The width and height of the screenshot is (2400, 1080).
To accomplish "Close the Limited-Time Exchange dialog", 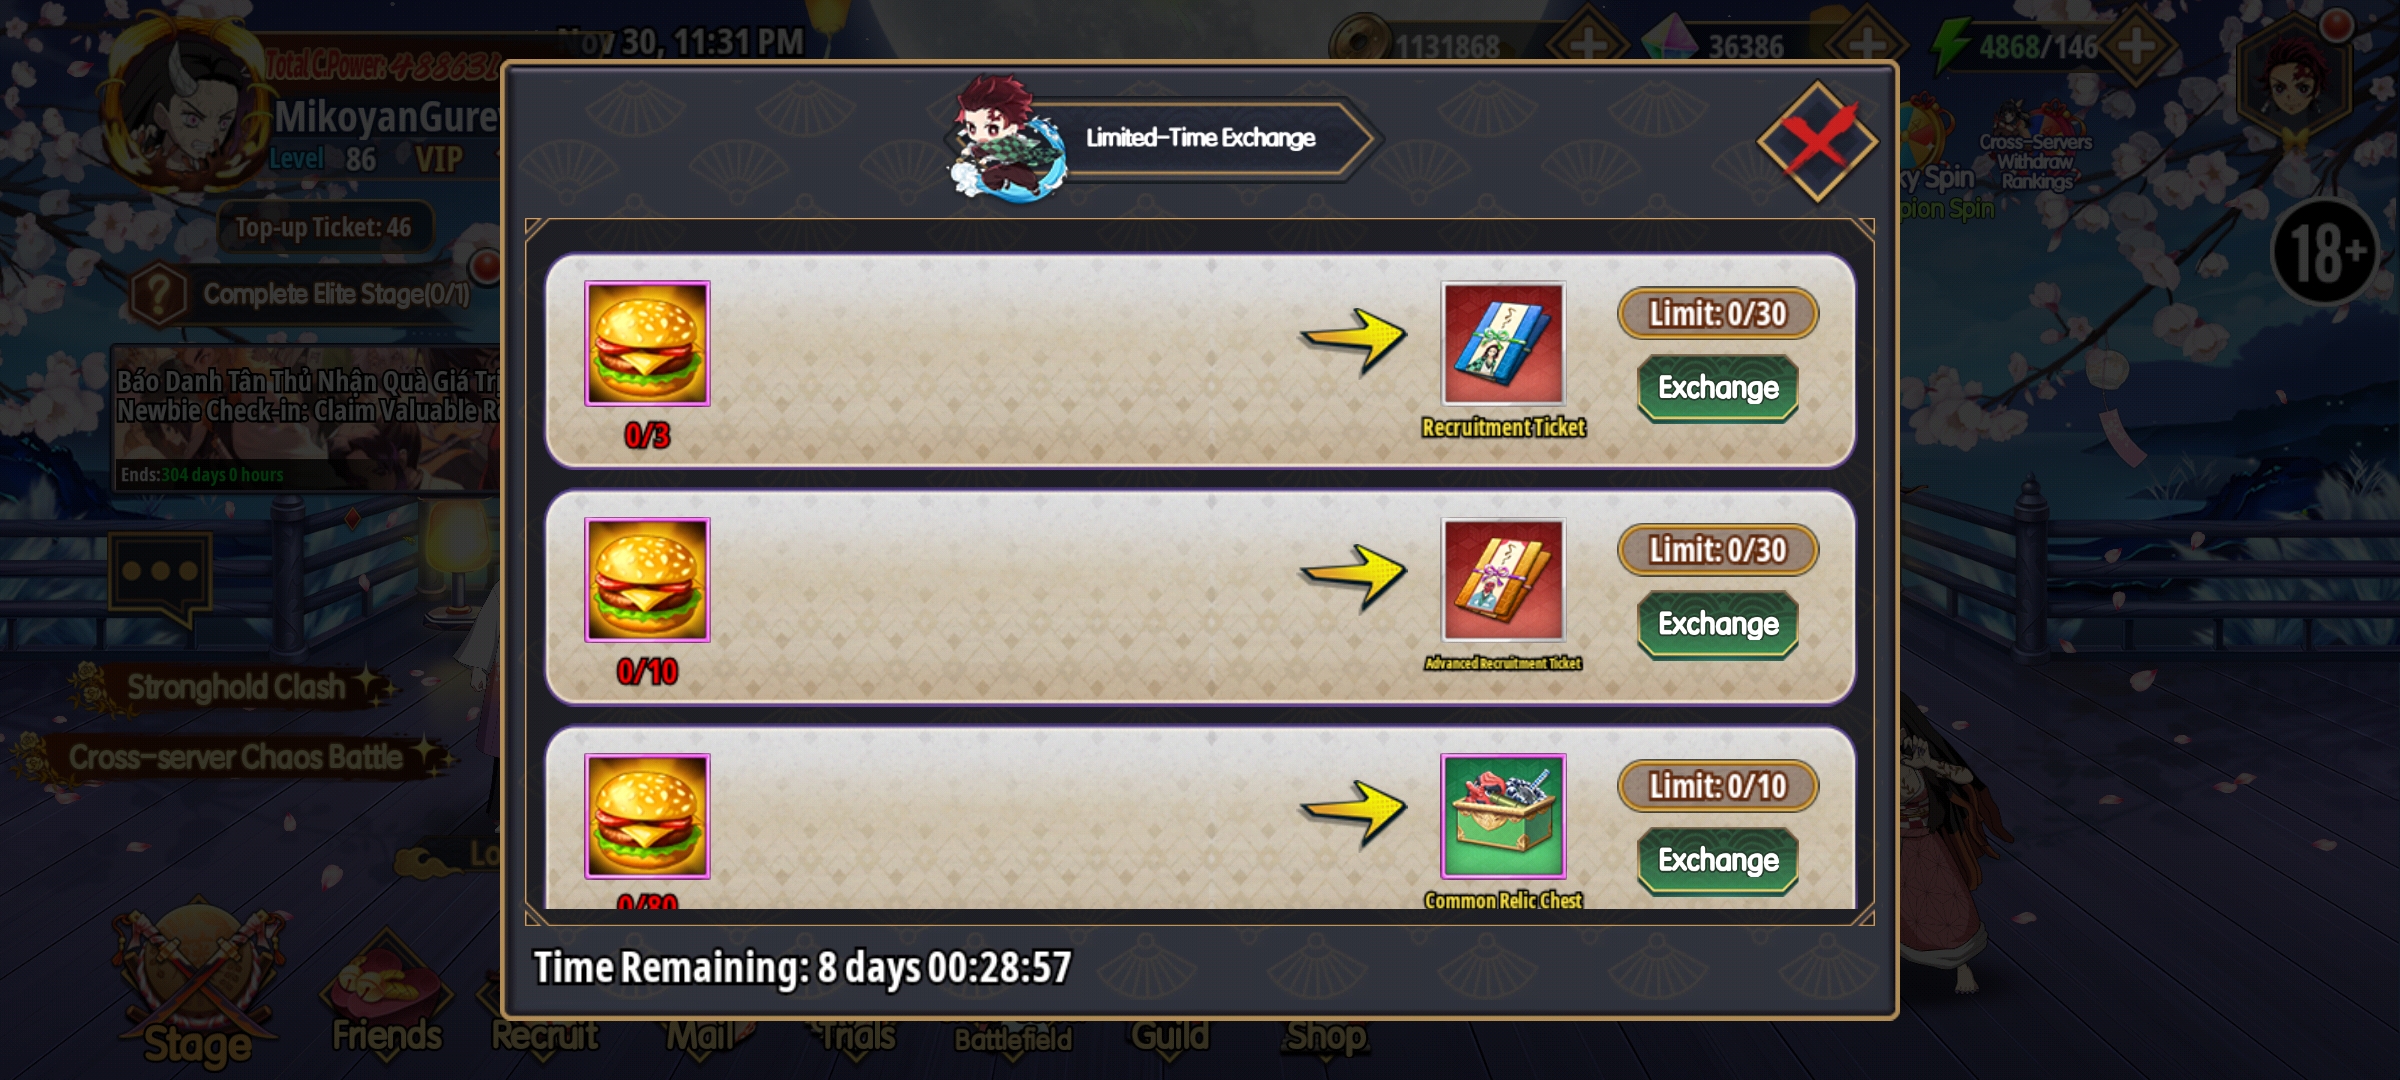I will pyautogui.click(x=1817, y=141).
